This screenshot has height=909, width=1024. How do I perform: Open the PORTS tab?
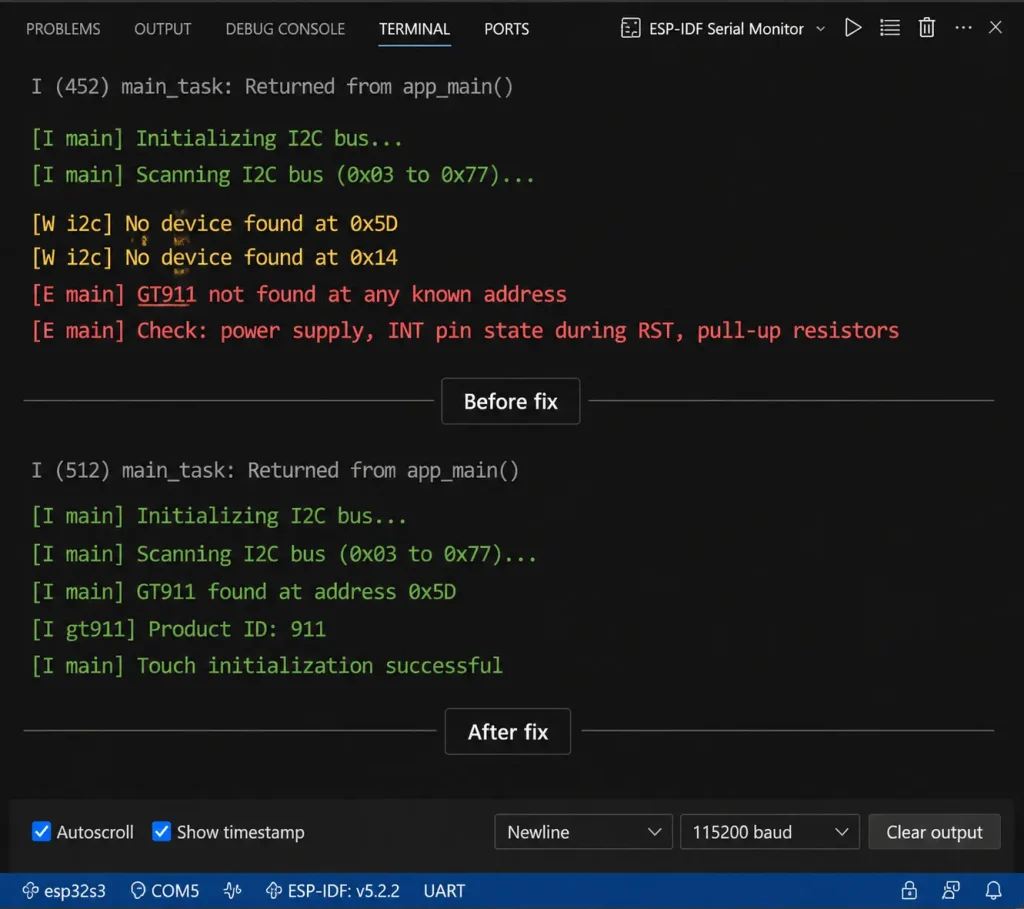click(506, 29)
